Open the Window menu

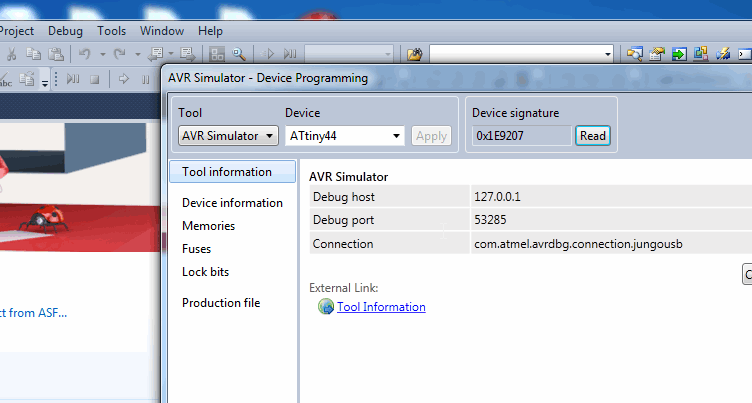[x=162, y=31]
